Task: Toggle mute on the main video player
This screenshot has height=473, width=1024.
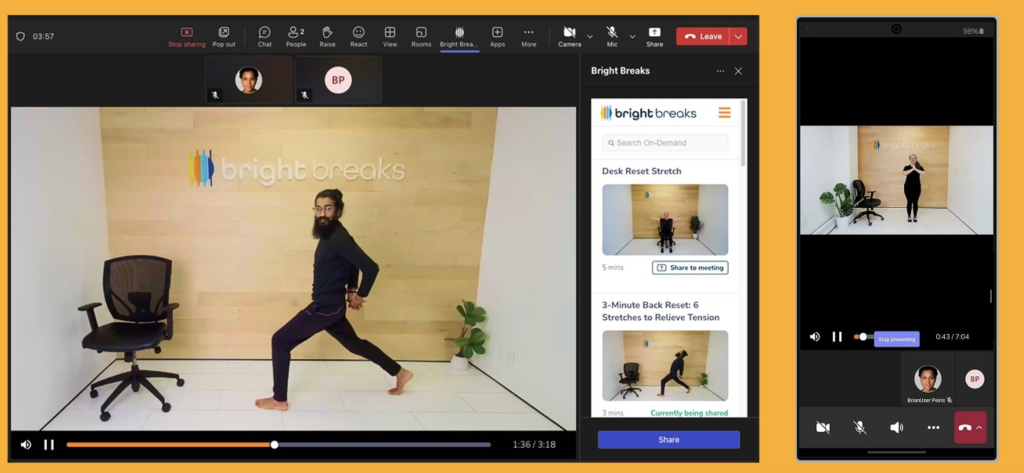Action: (x=26, y=445)
